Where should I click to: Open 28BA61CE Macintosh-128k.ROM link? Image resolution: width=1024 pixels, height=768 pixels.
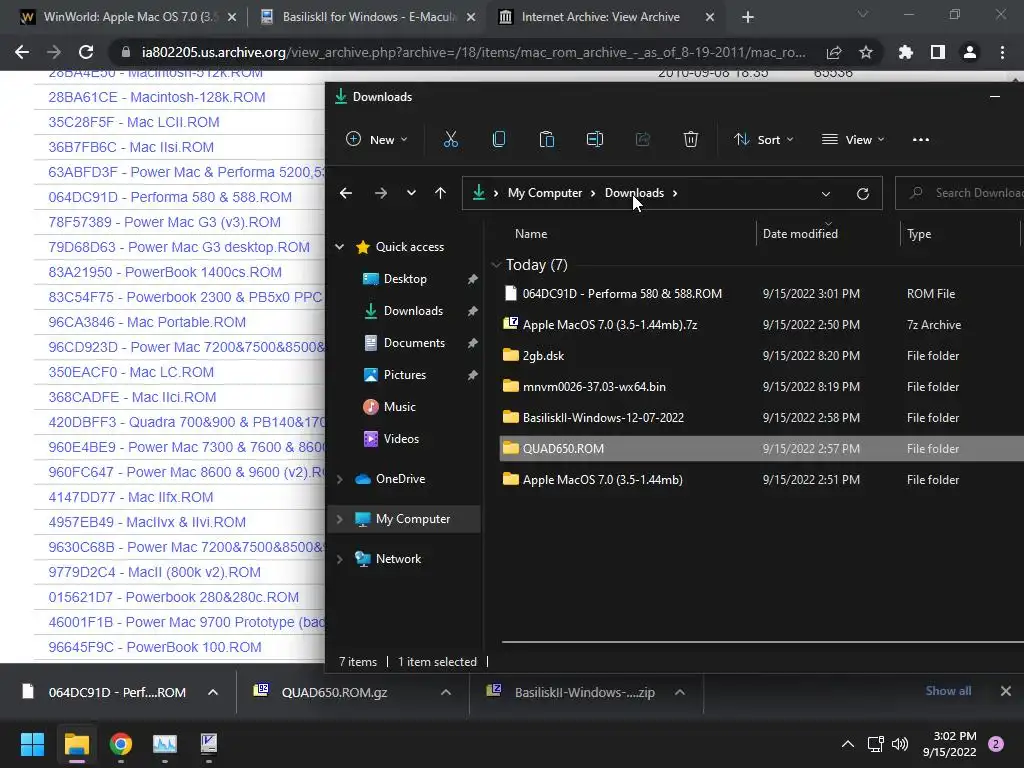(157, 97)
